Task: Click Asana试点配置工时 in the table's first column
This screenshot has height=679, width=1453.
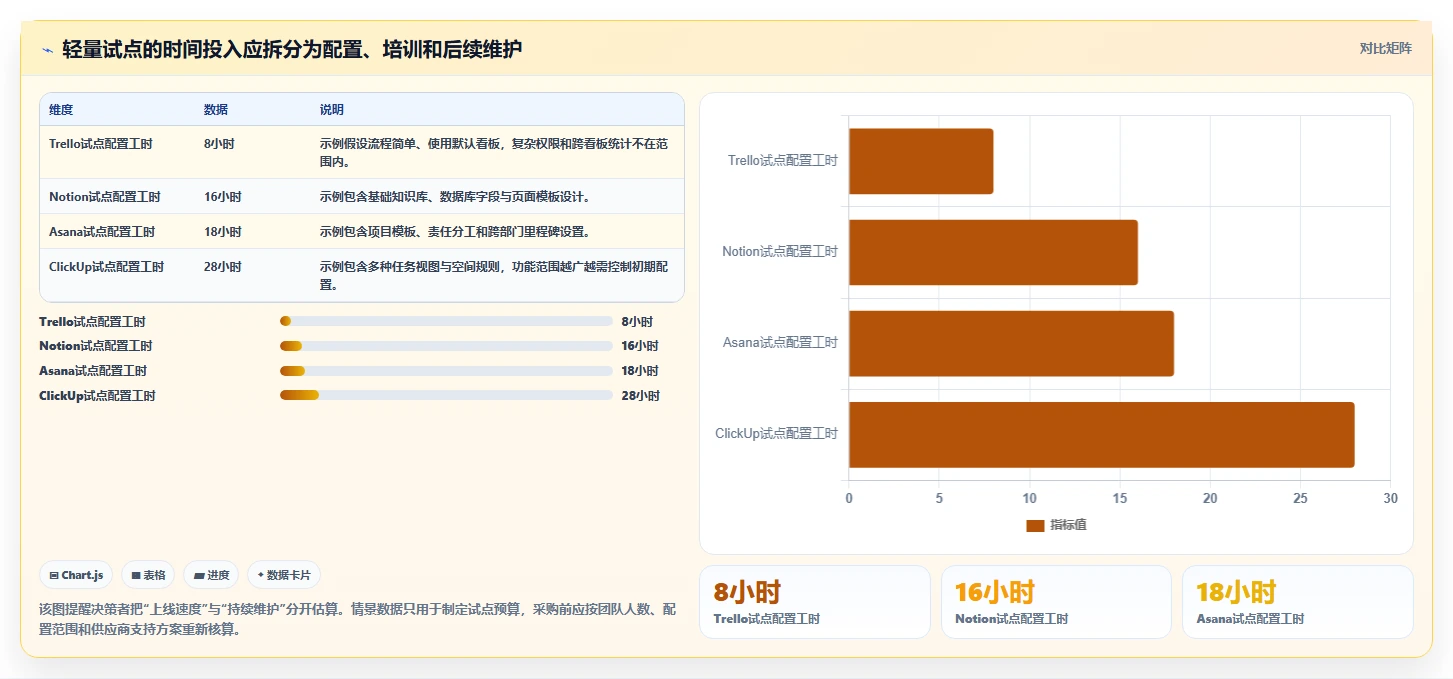Action: click(102, 232)
